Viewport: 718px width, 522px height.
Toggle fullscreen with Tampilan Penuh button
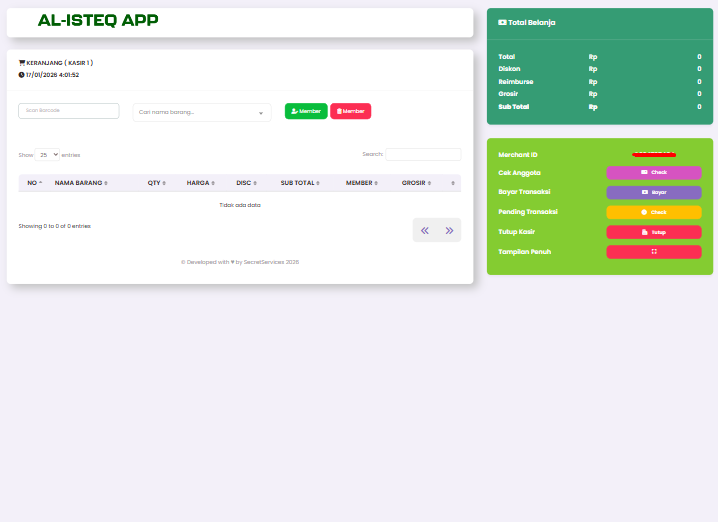tap(653, 252)
